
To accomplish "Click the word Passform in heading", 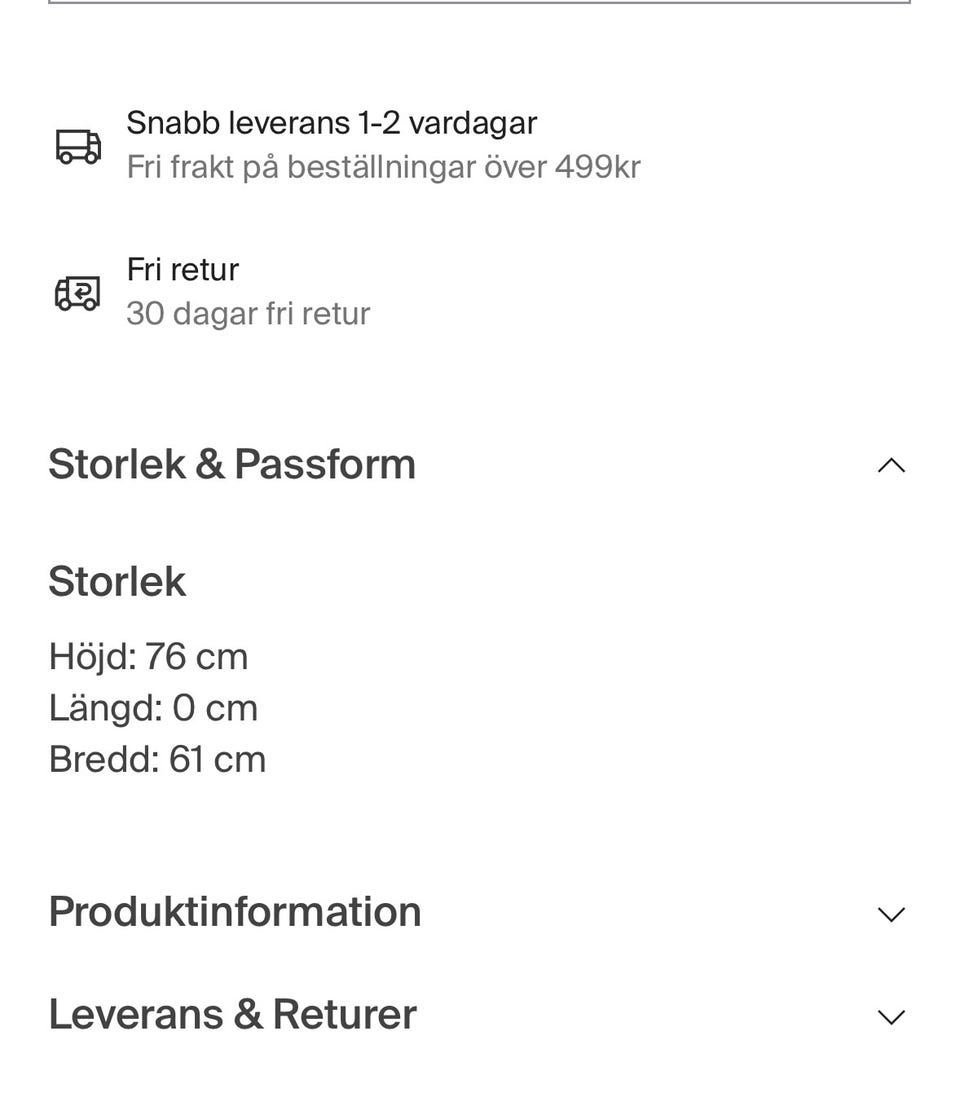I will (325, 464).
